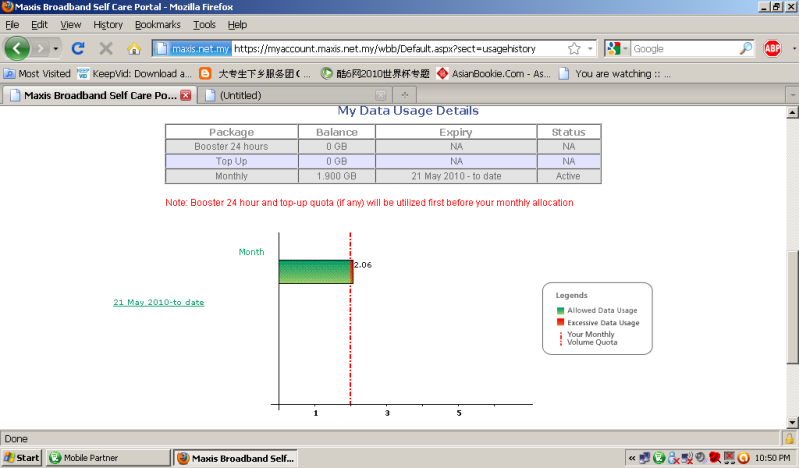Screen dimensions: 799x468
Task: Open the Tools menu
Action: 204,24
